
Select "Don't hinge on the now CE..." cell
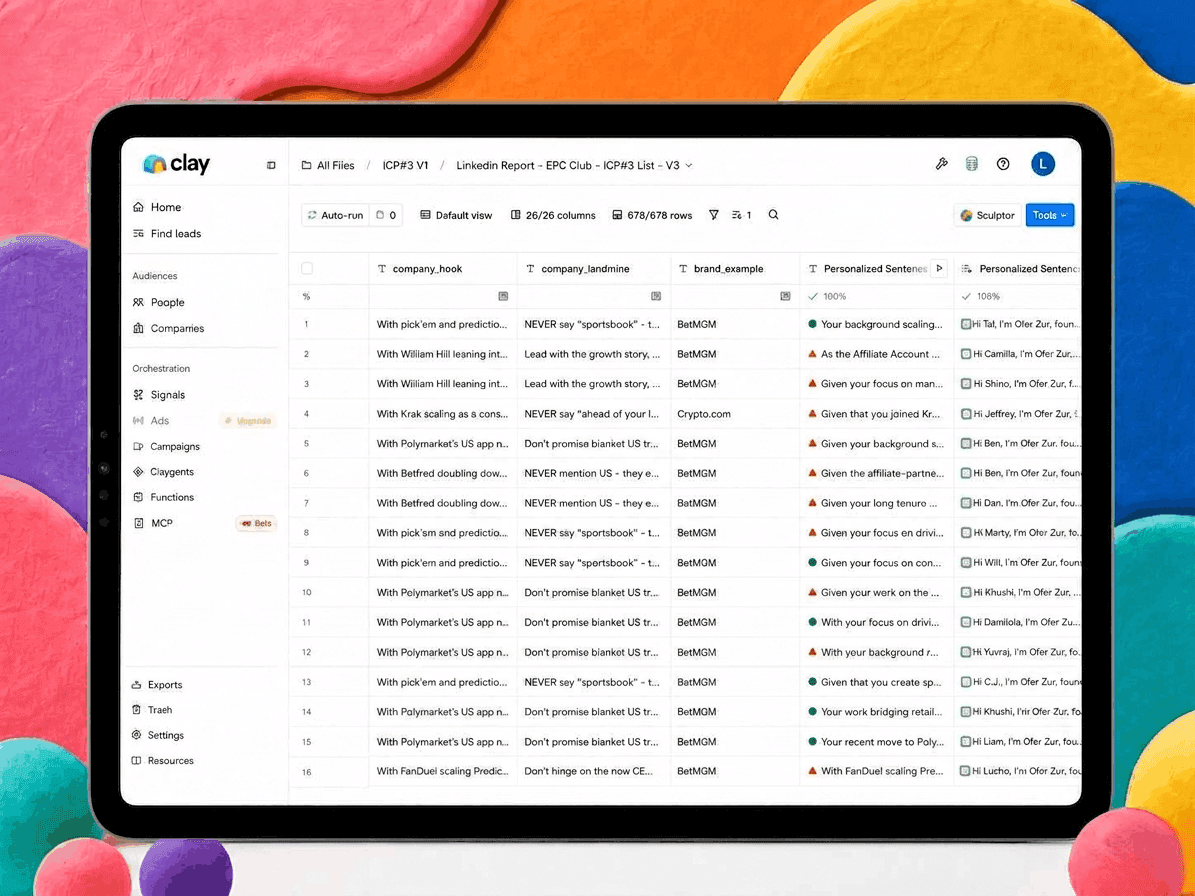click(x=594, y=771)
